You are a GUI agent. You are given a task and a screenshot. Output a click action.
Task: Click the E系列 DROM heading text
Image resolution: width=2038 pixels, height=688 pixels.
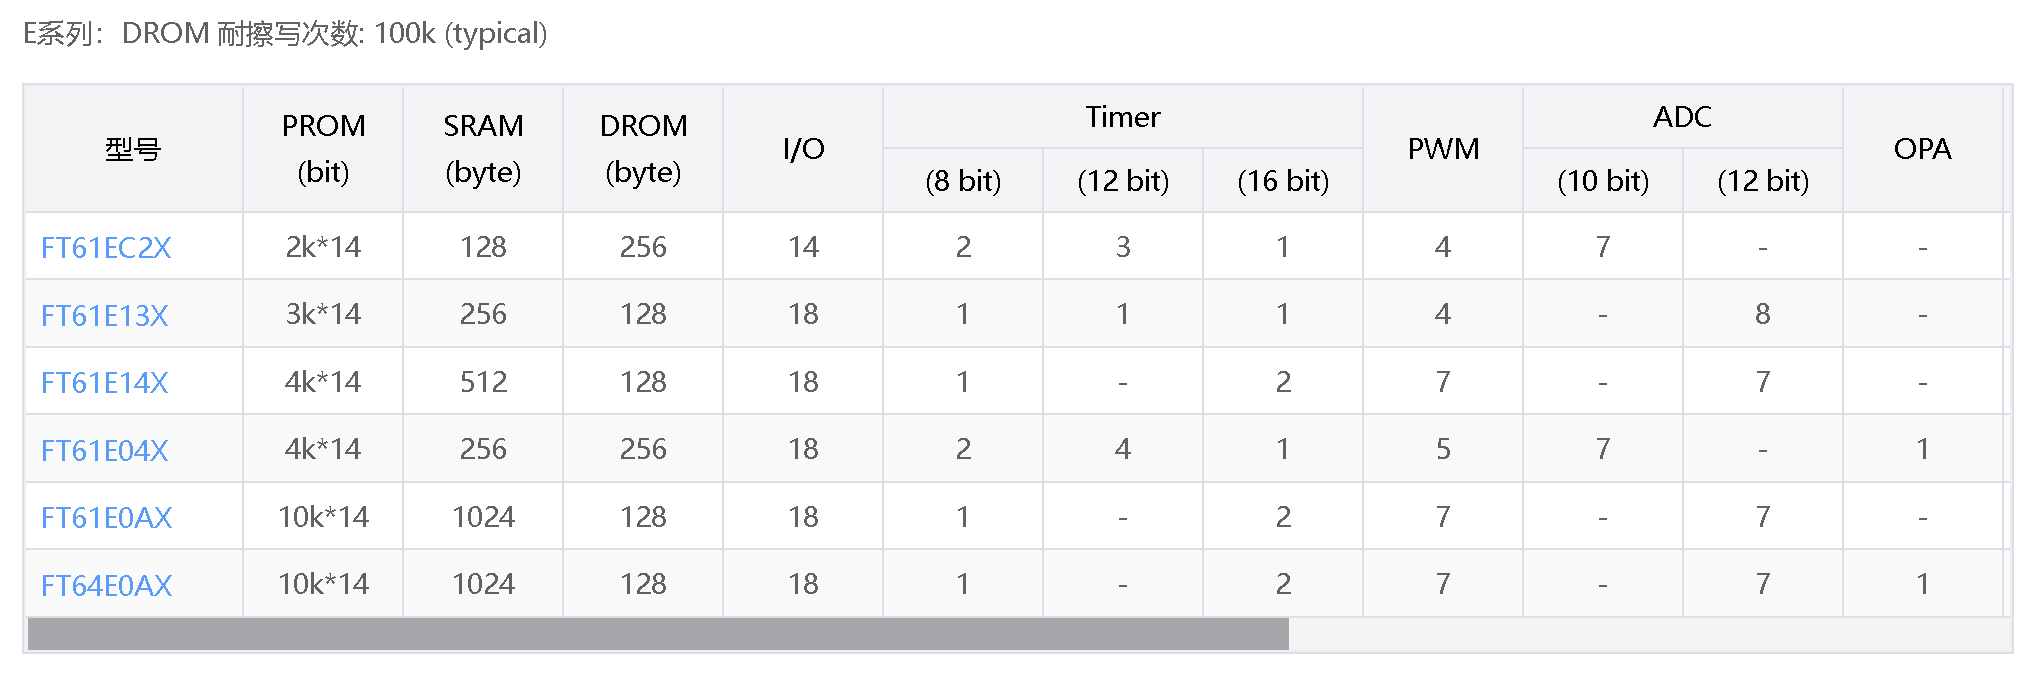[285, 34]
